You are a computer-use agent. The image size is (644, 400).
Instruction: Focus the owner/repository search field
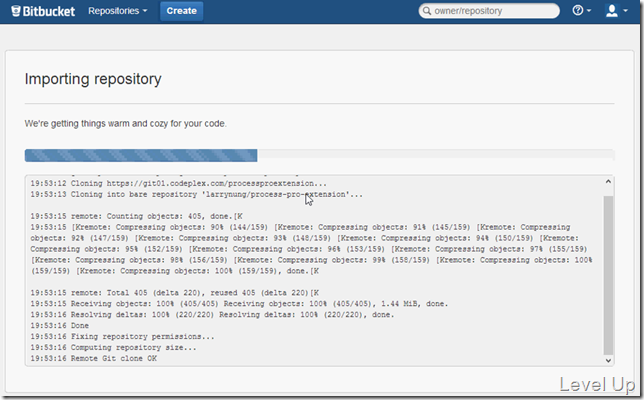pyautogui.click(x=489, y=11)
